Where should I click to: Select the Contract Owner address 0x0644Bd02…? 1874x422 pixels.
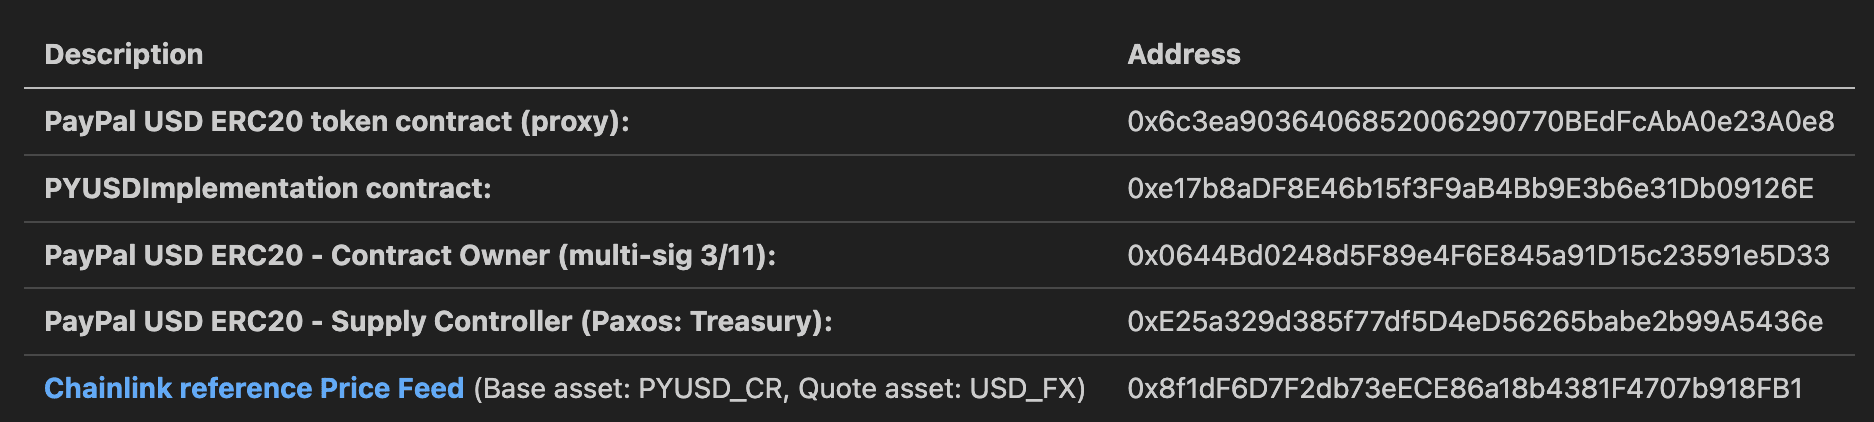pos(1478,255)
